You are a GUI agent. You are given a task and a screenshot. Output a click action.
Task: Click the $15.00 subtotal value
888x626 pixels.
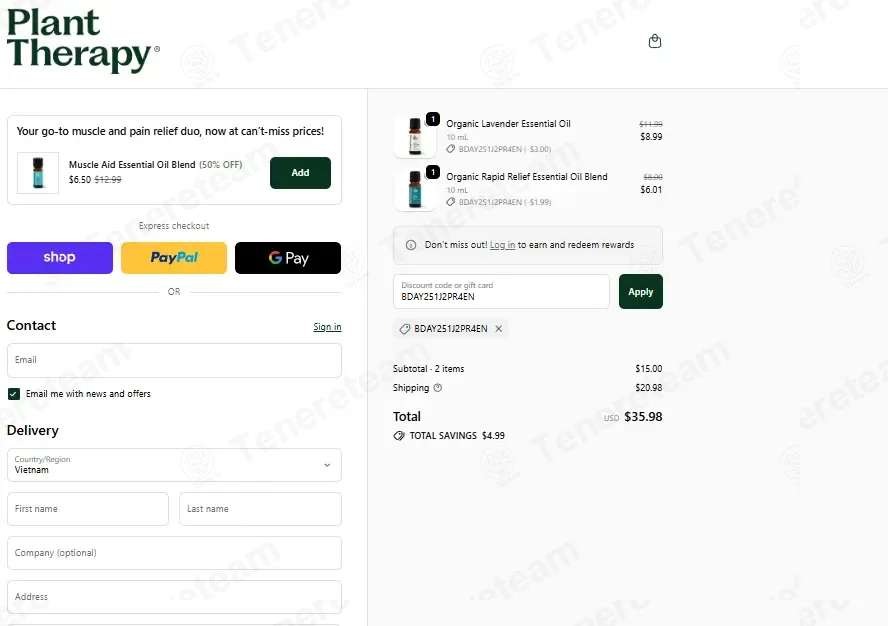coord(649,369)
